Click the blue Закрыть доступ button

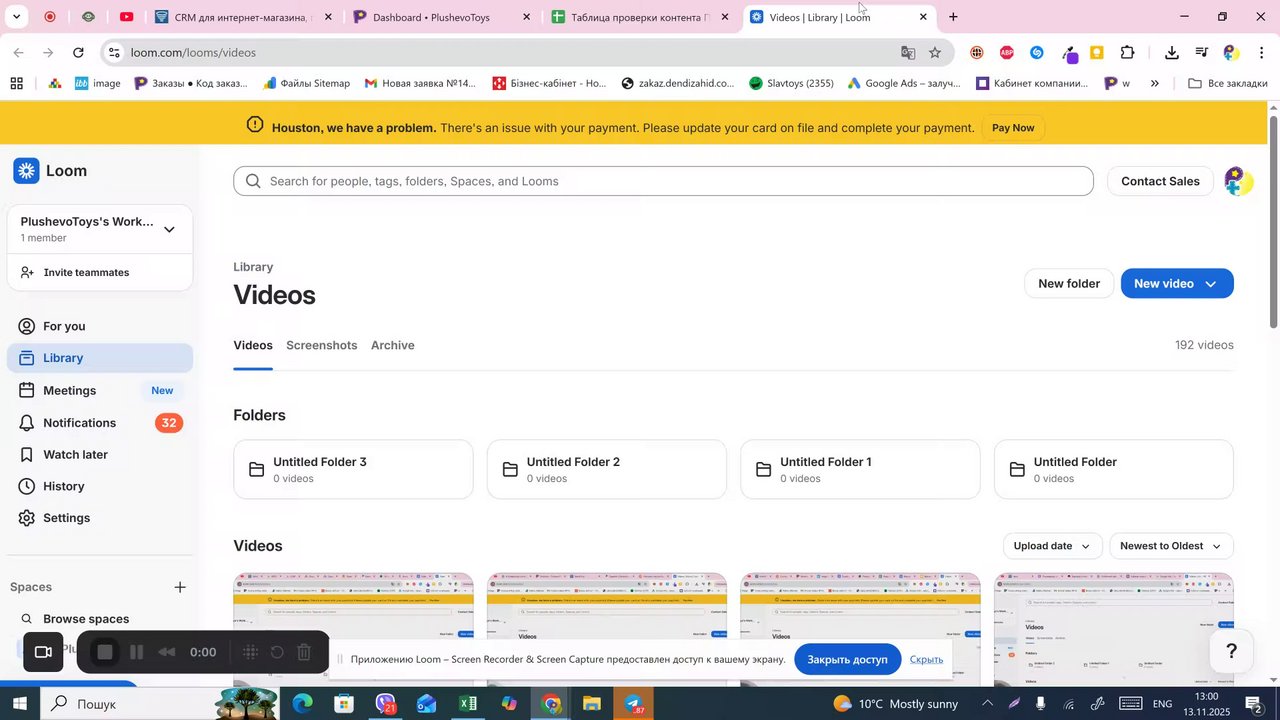click(848, 659)
